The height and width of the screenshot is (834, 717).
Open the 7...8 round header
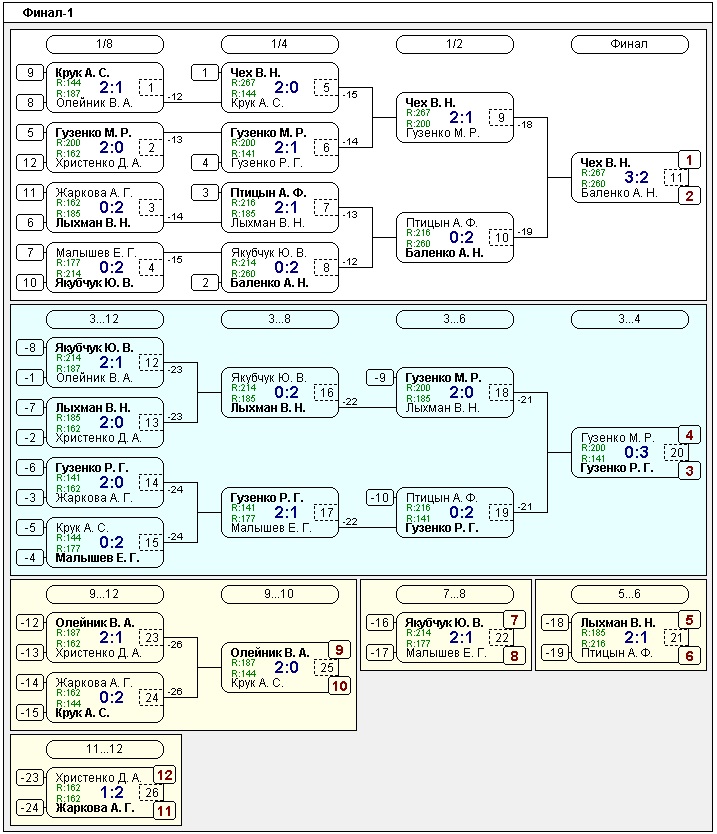[455, 594]
